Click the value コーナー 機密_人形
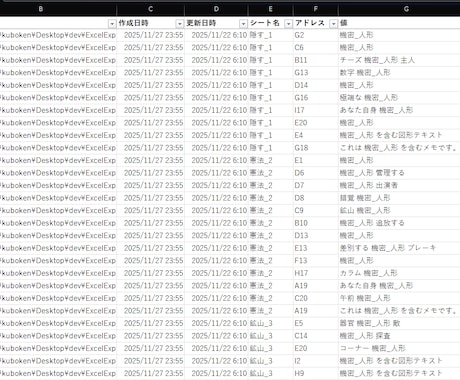 [373, 348]
